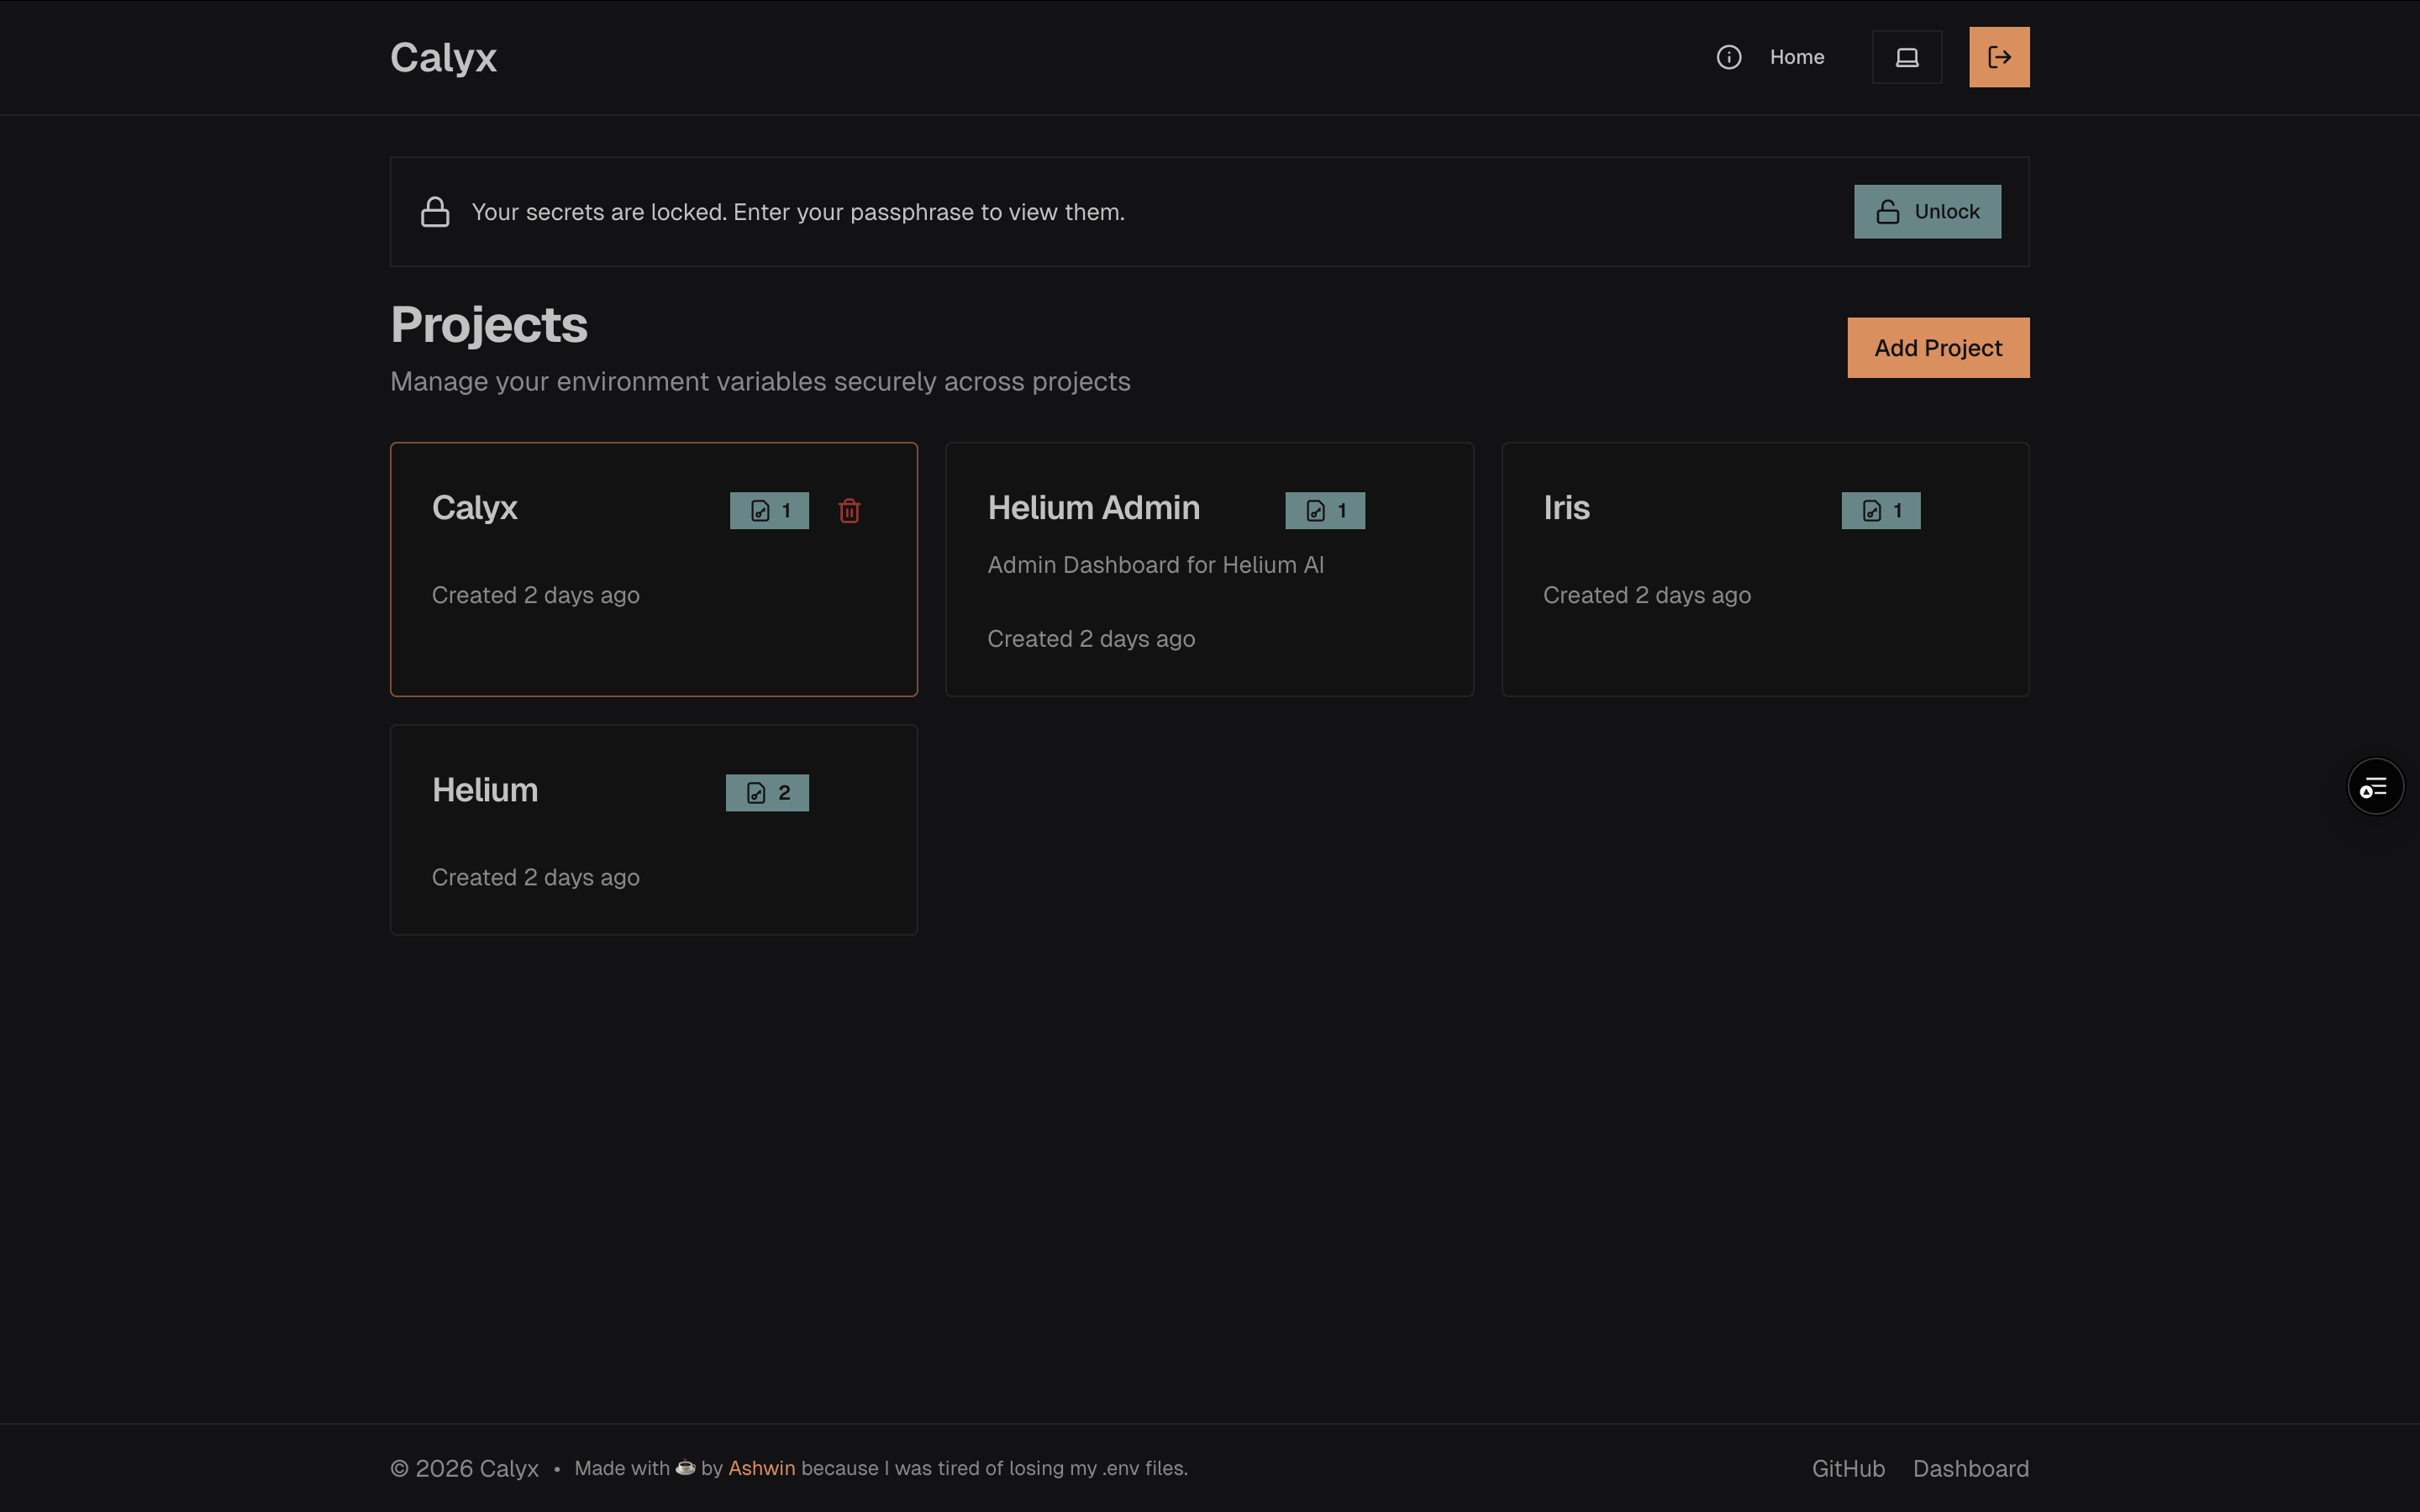Visit the Ashwin link in the footer
The height and width of the screenshot is (1512, 2420).
point(761,1468)
